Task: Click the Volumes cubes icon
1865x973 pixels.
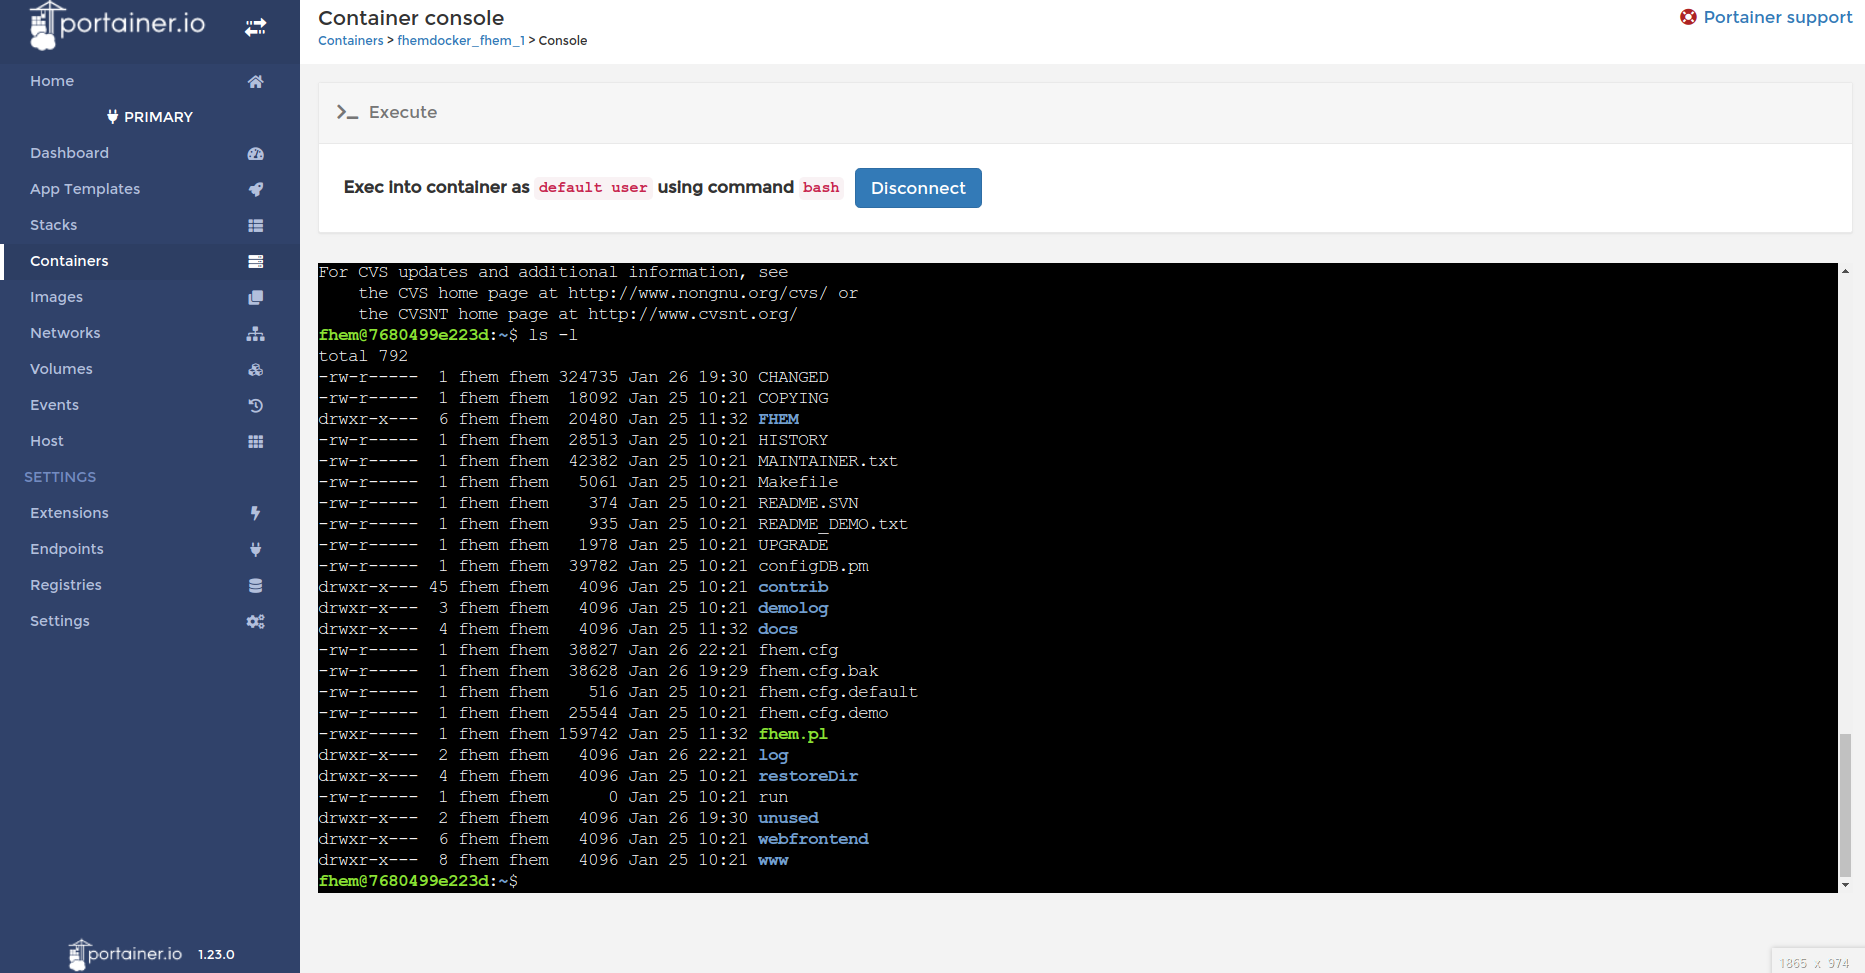Action: tap(256, 369)
